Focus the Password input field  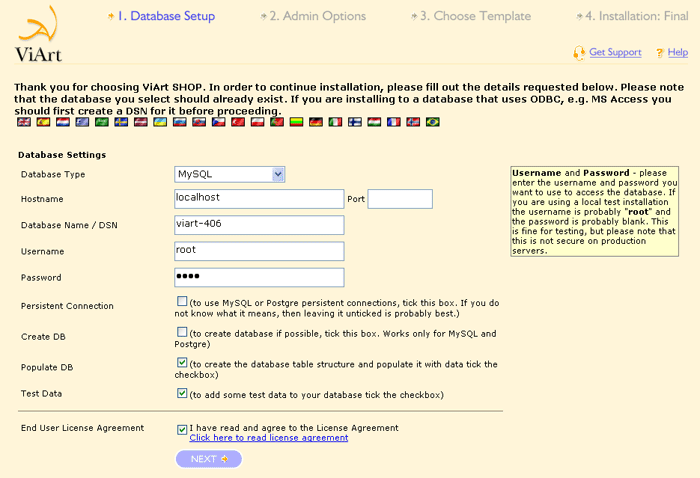coord(259,278)
